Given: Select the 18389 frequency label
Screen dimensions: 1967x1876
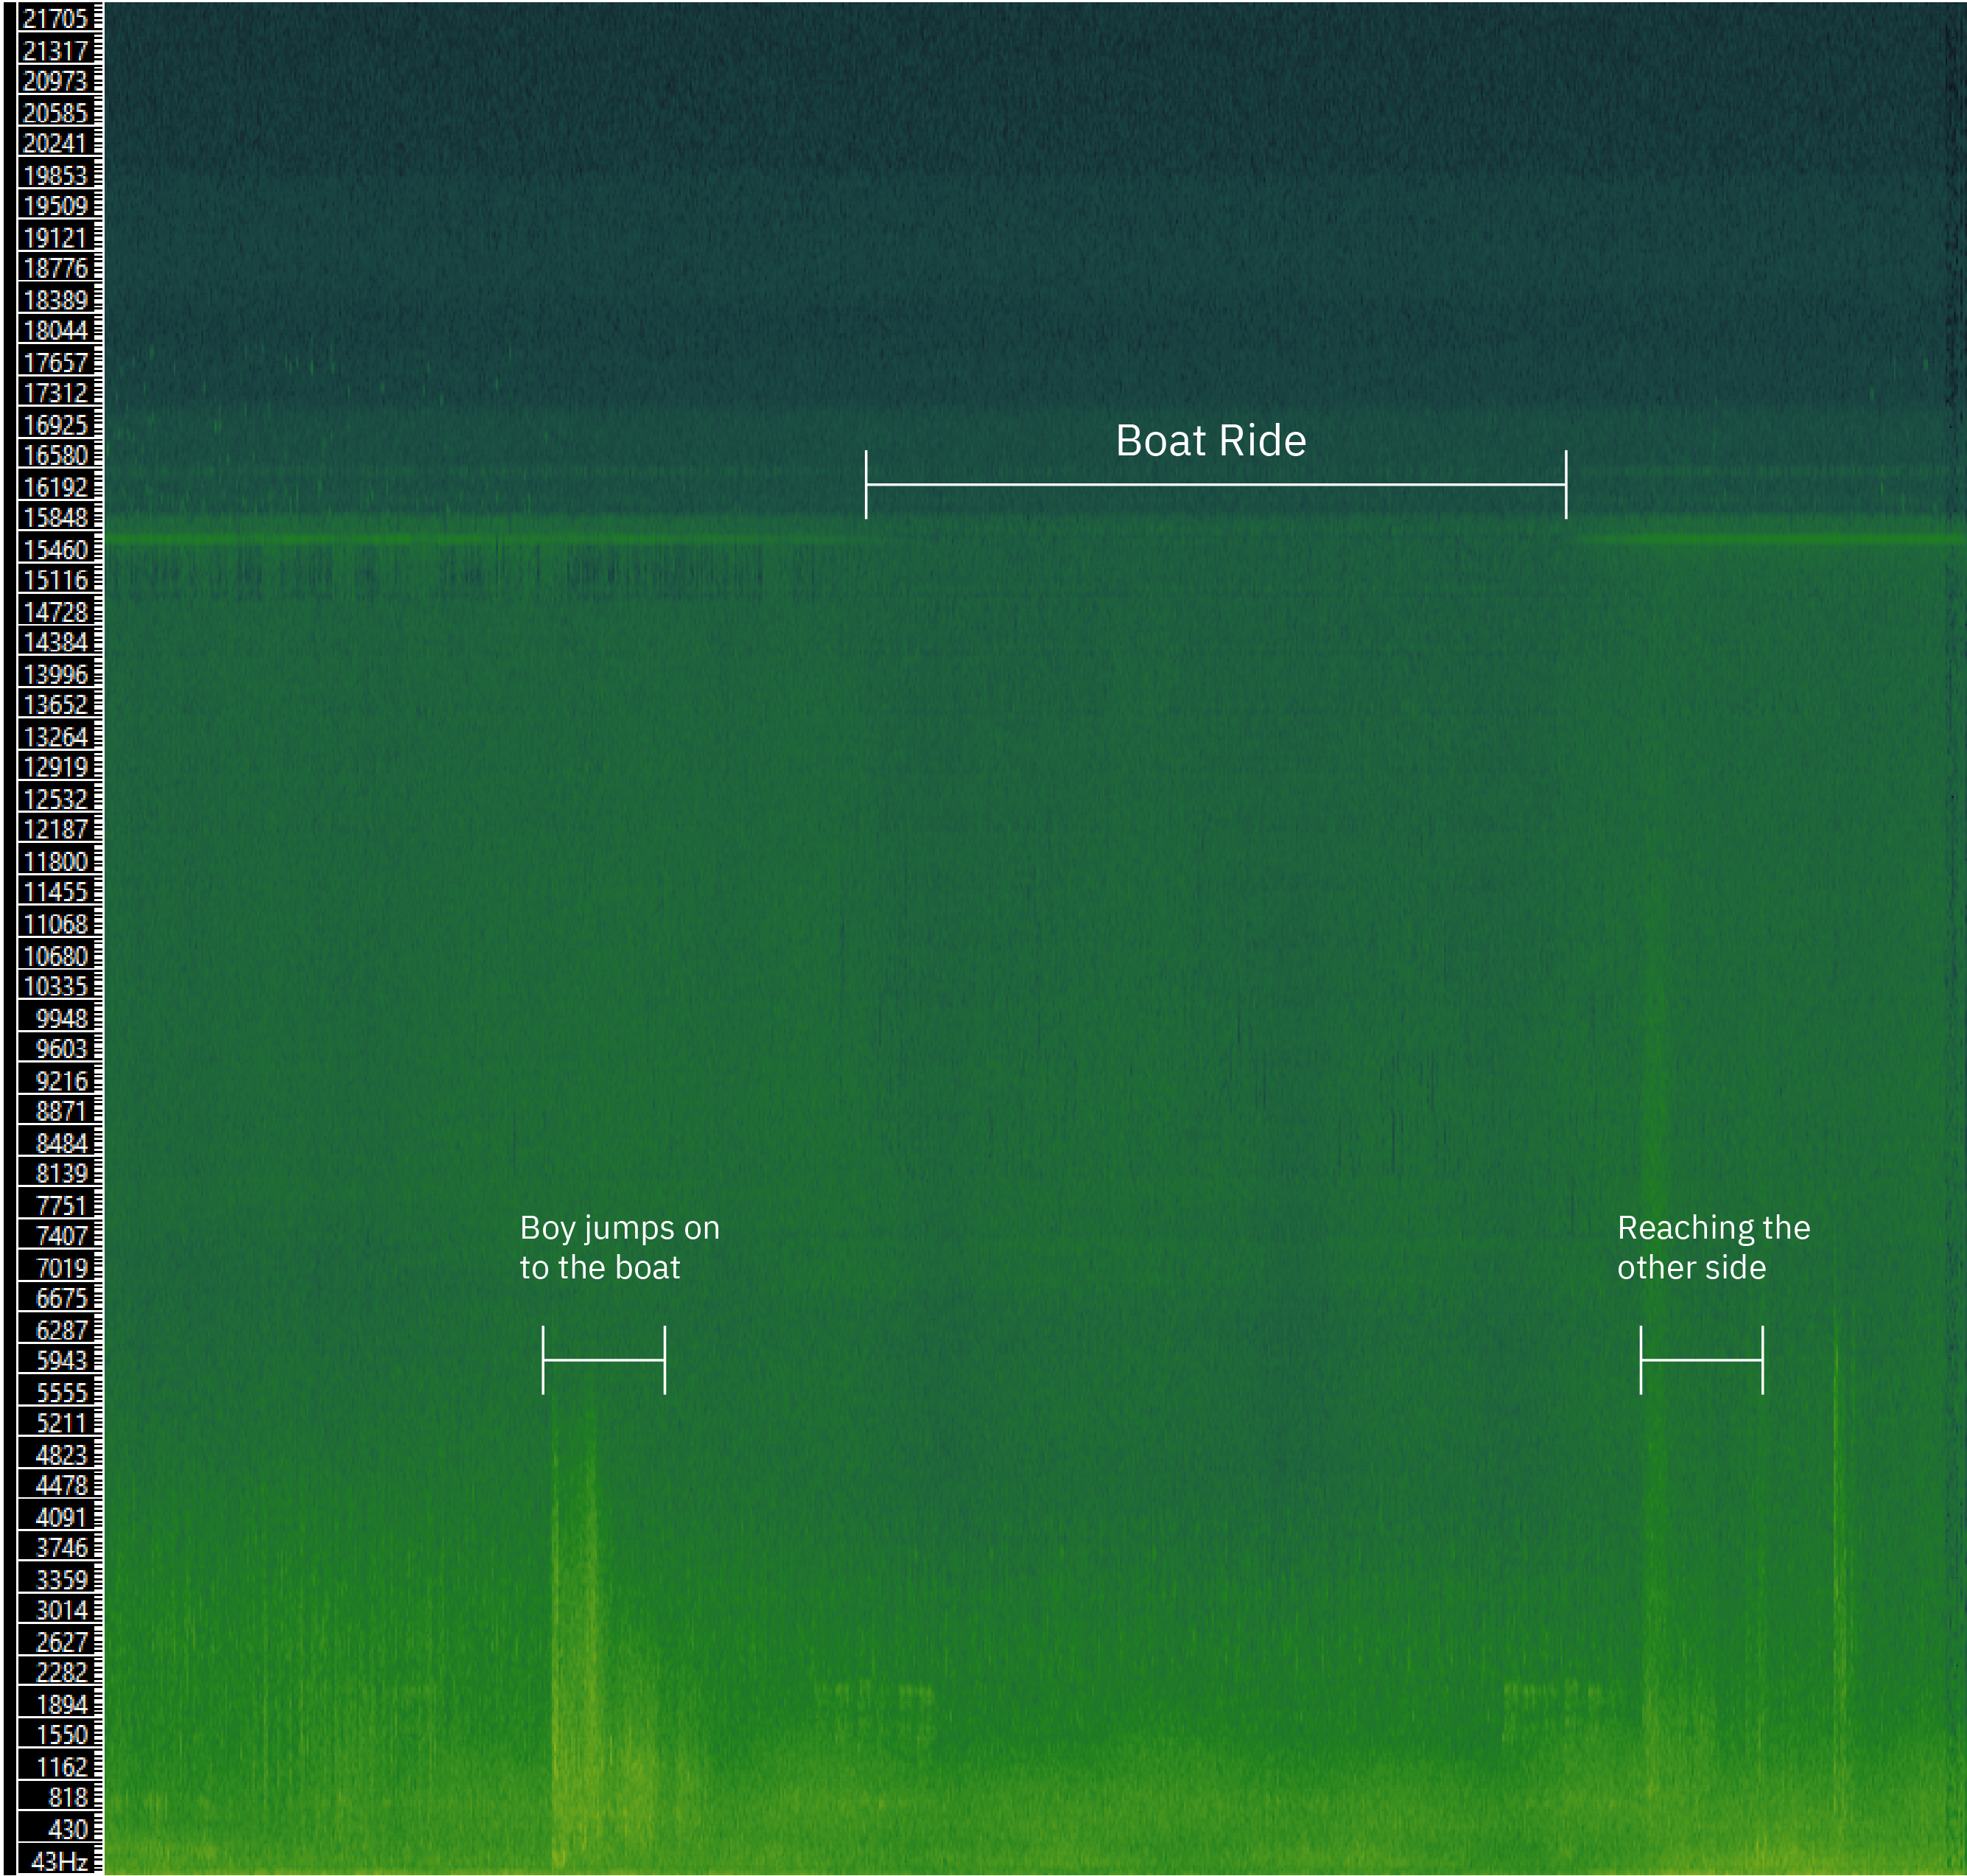Looking at the screenshot, I should click(56, 299).
